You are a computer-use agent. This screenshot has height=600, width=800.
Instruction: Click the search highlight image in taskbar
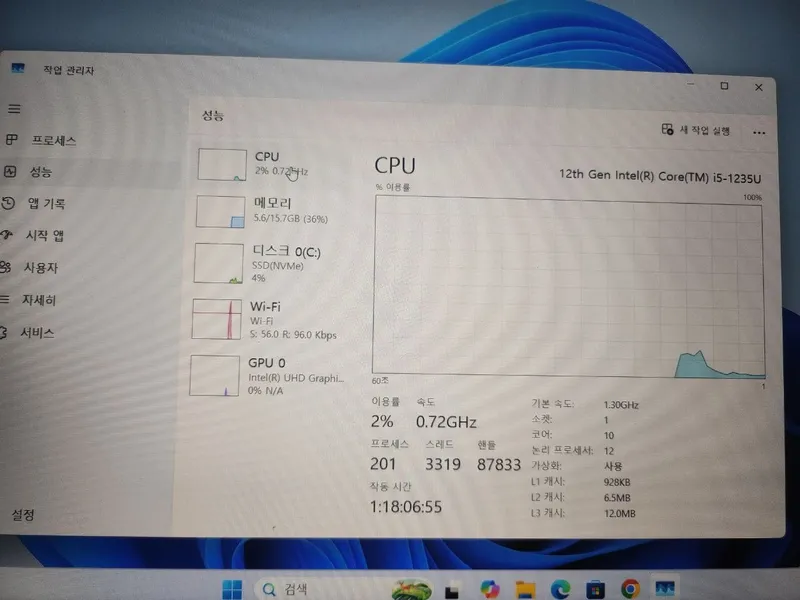click(411, 589)
